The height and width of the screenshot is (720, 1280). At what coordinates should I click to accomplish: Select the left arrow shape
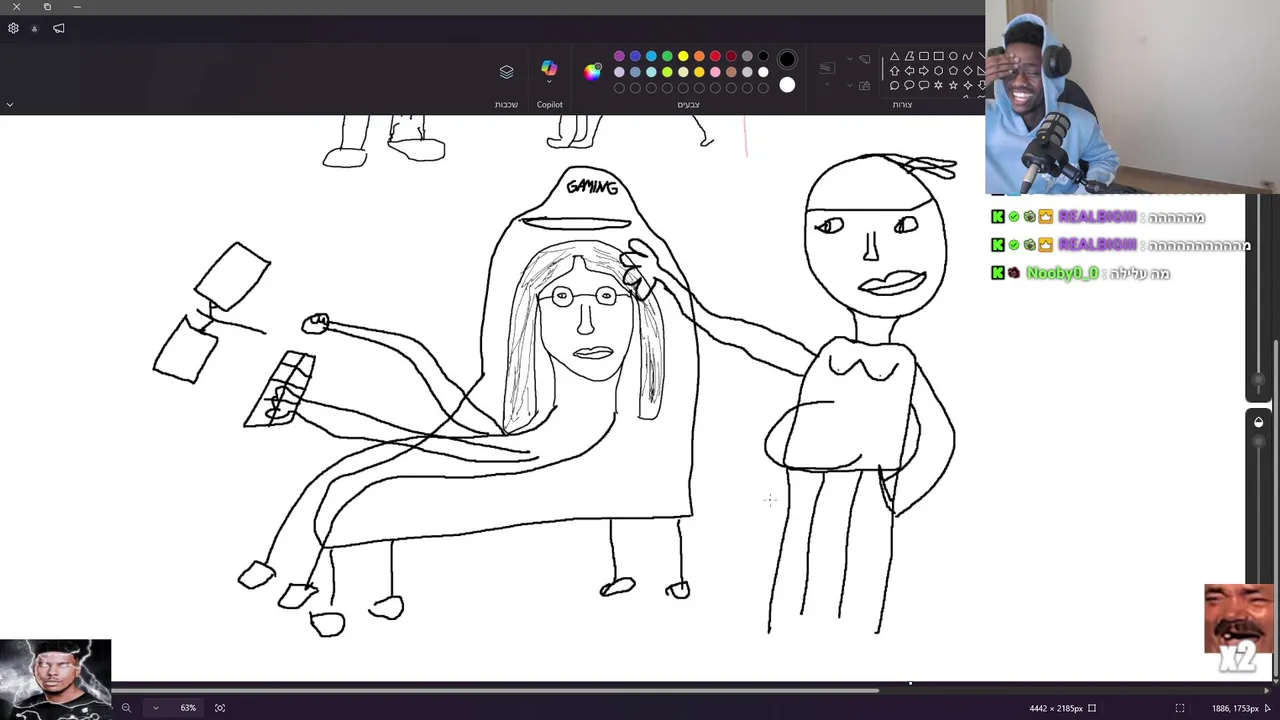[x=909, y=71]
